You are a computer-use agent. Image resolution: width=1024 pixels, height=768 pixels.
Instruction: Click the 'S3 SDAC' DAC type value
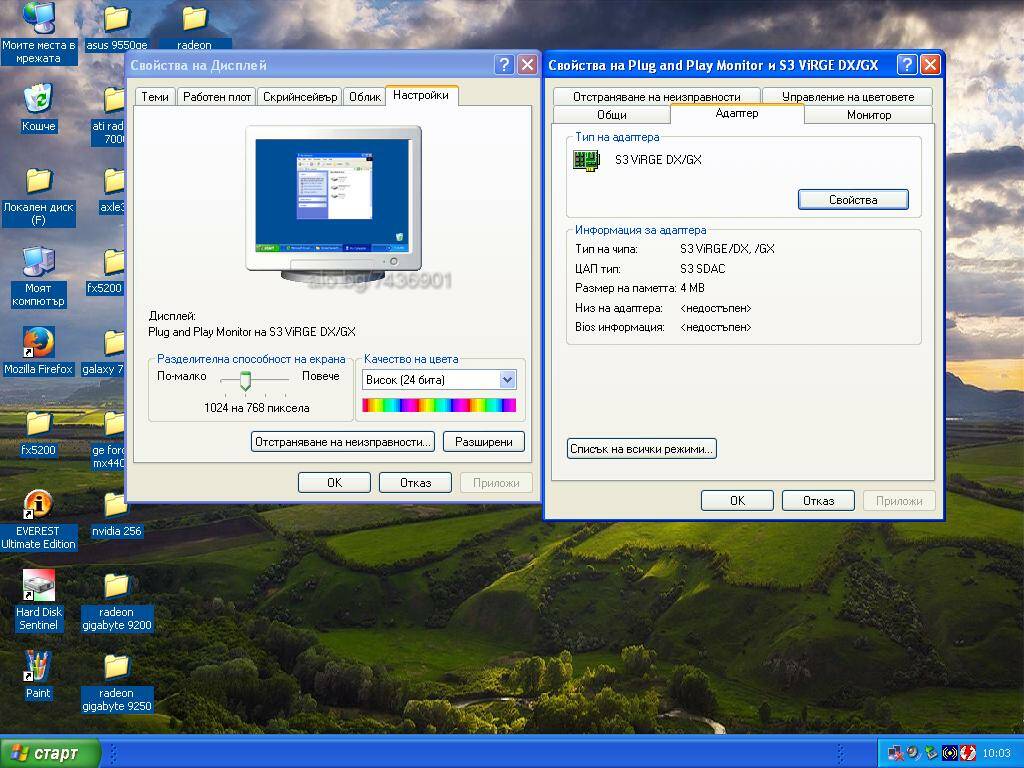(x=703, y=269)
